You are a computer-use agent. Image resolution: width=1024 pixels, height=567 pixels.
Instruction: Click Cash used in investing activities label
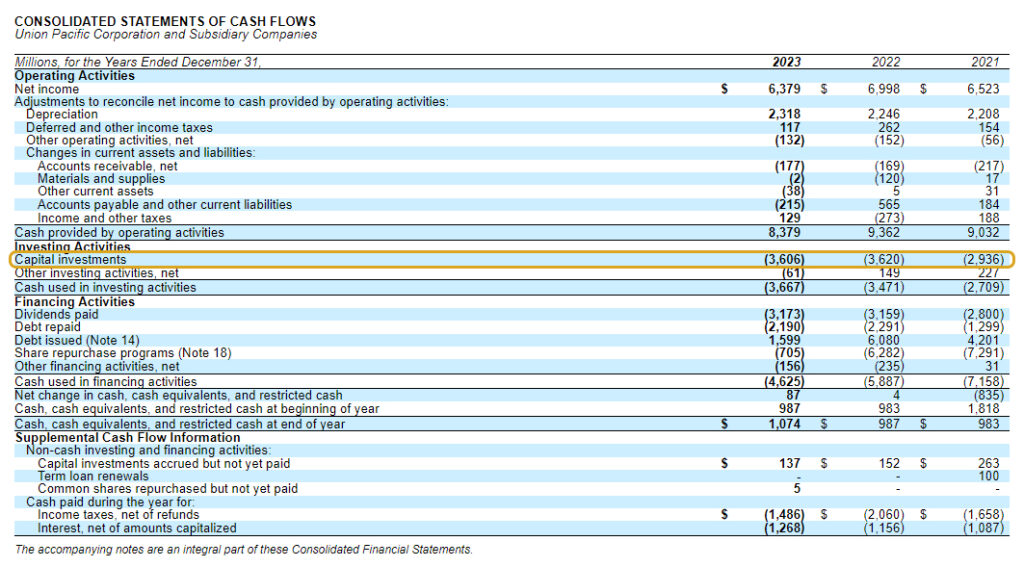[105, 287]
